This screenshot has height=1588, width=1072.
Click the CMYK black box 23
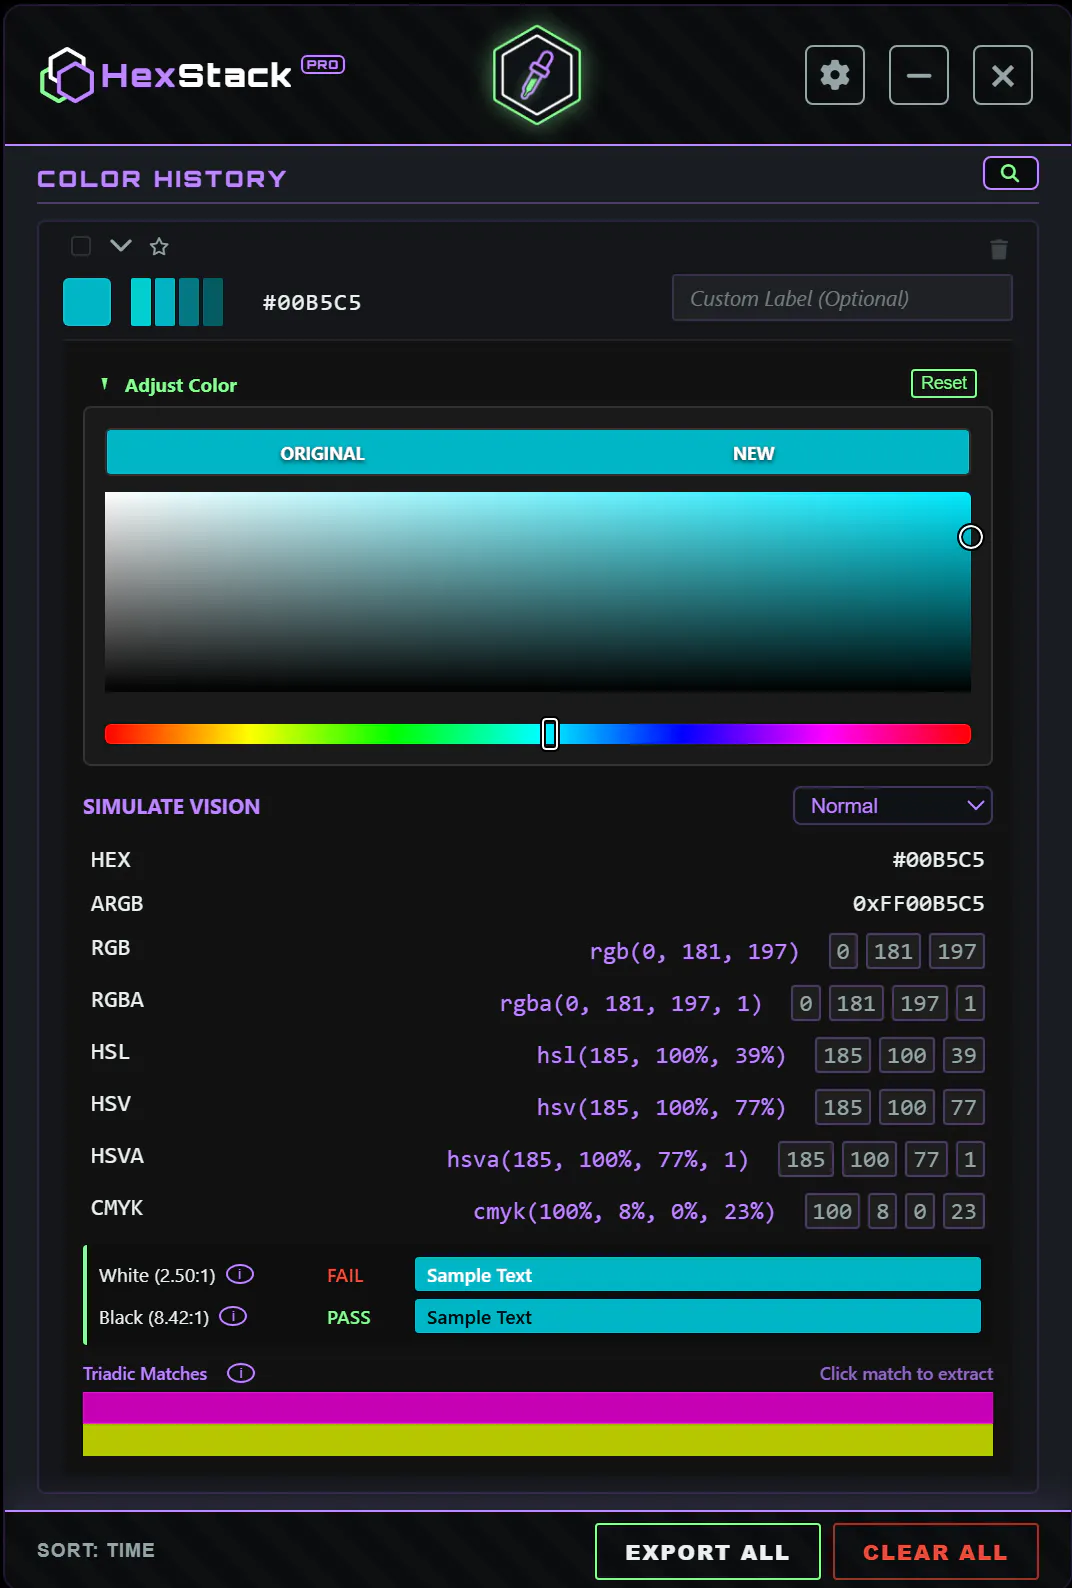[963, 1211]
